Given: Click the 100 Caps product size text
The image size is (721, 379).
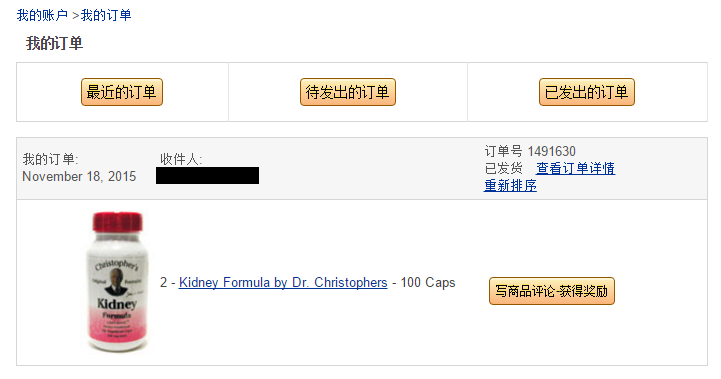Looking at the screenshot, I should [428, 282].
